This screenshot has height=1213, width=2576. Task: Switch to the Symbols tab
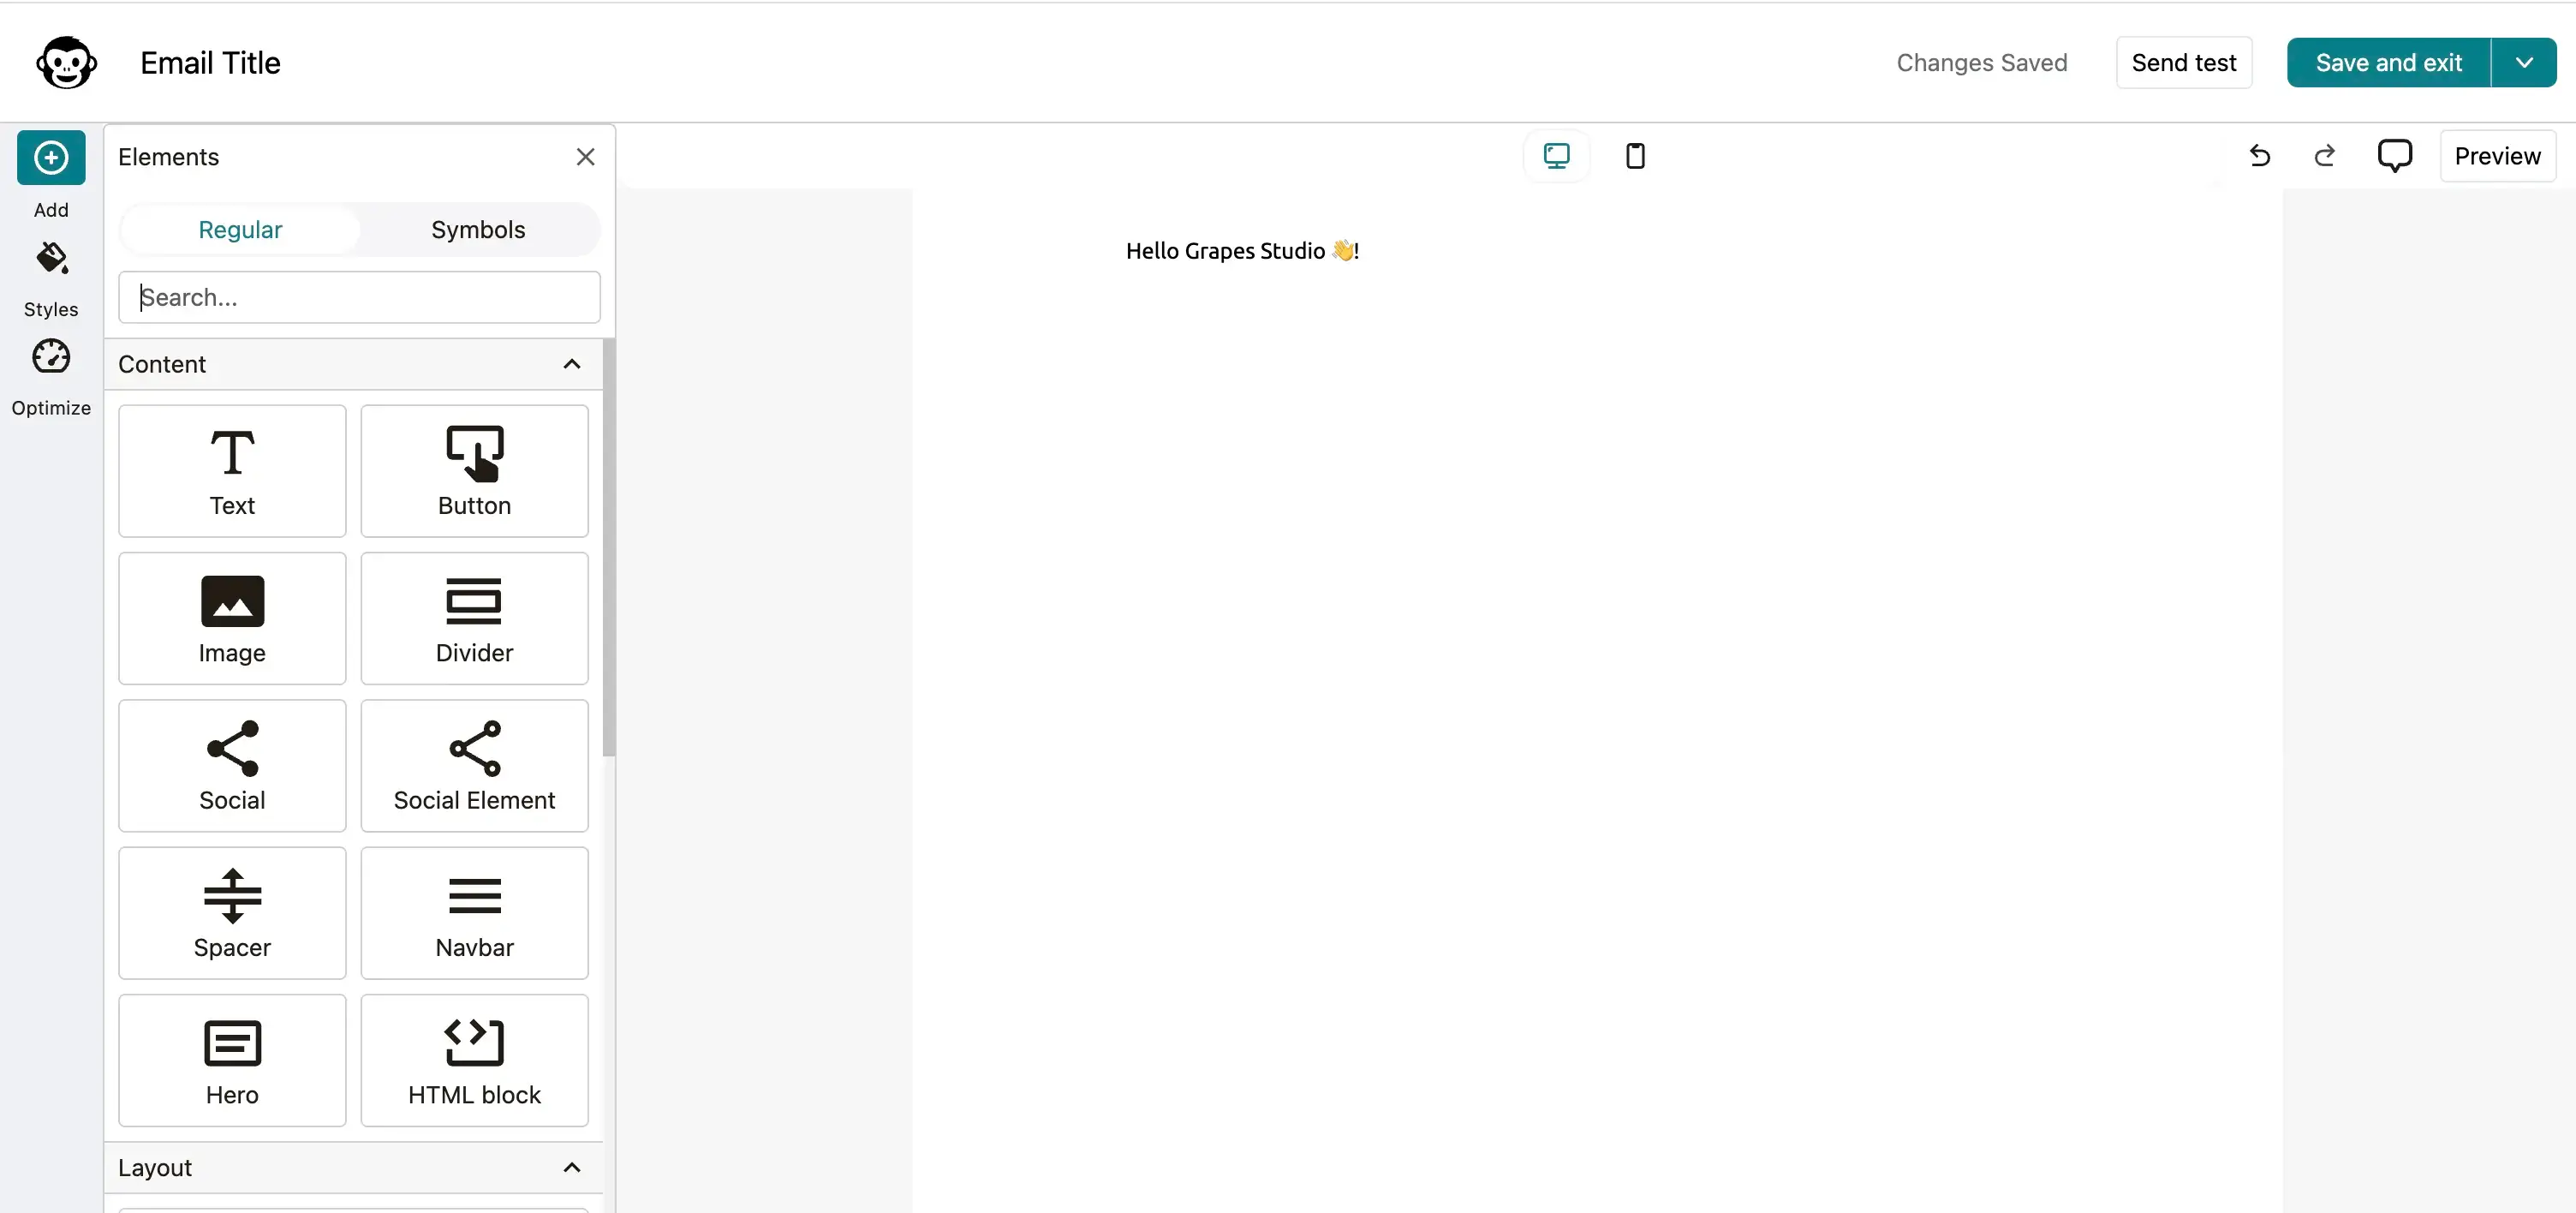tap(478, 229)
